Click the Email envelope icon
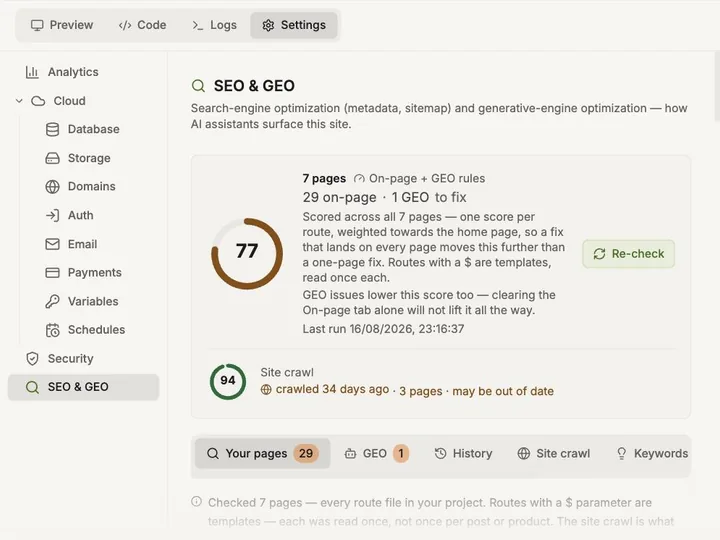Image resolution: width=720 pixels, height=540 pixels. coord(52,244)
